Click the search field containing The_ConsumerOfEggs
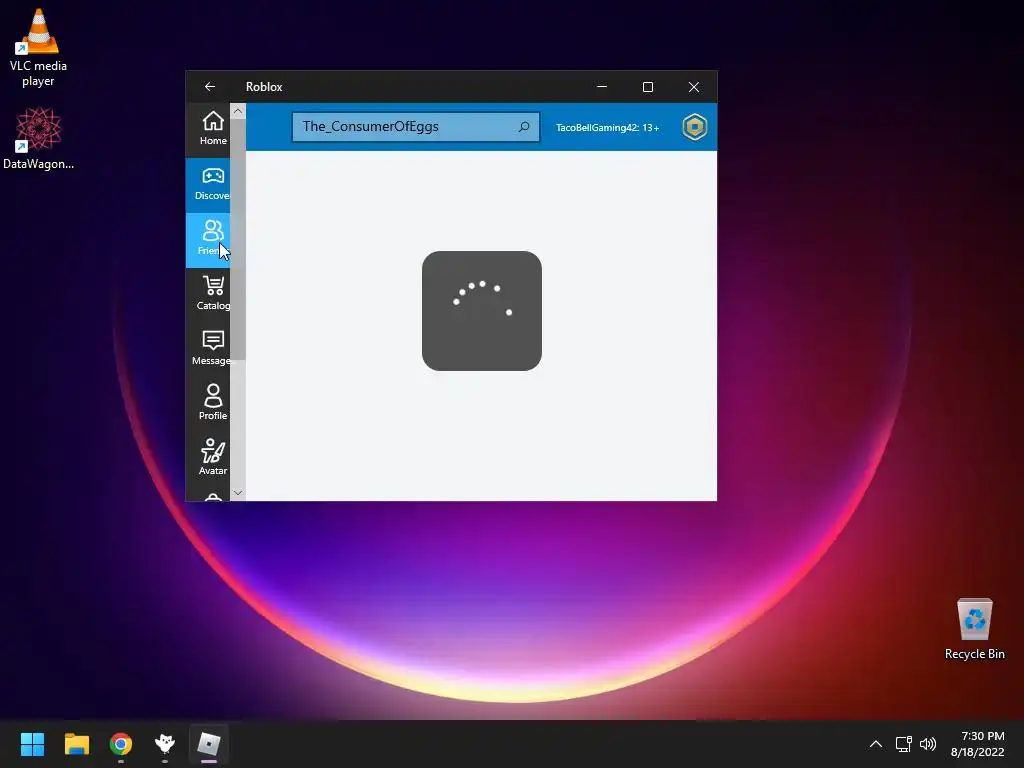Screen dimensions: 1024x768 tap(416, 127)
